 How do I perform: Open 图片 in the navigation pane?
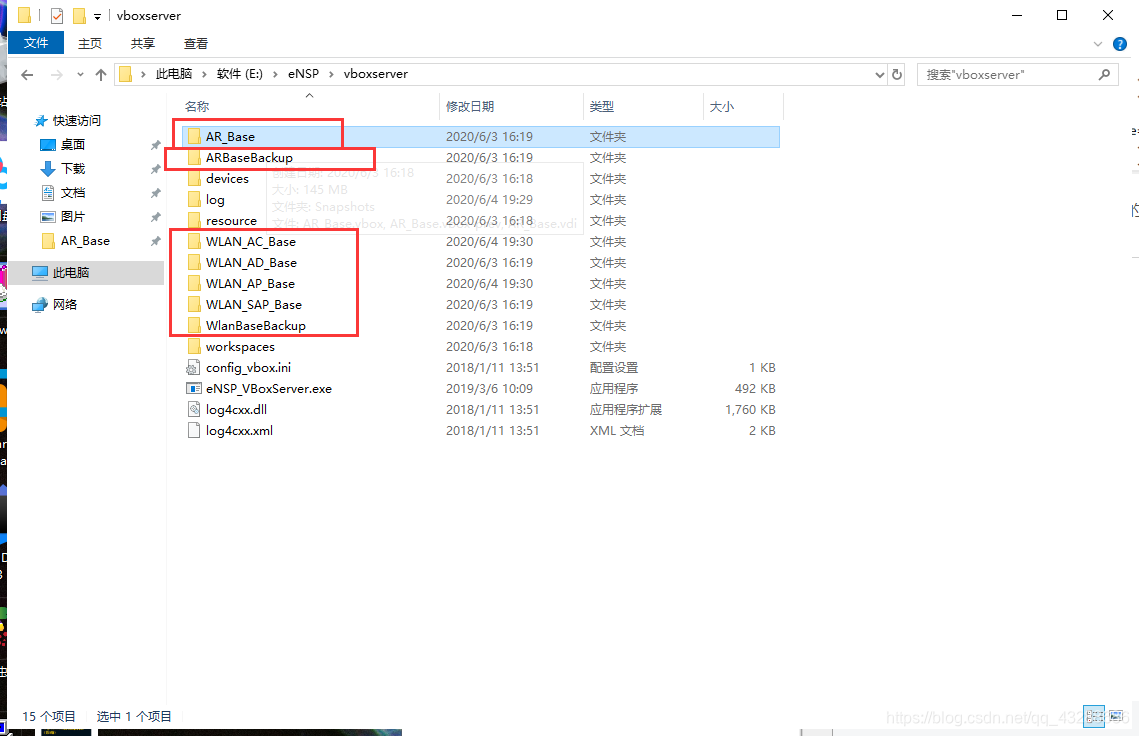73,217
